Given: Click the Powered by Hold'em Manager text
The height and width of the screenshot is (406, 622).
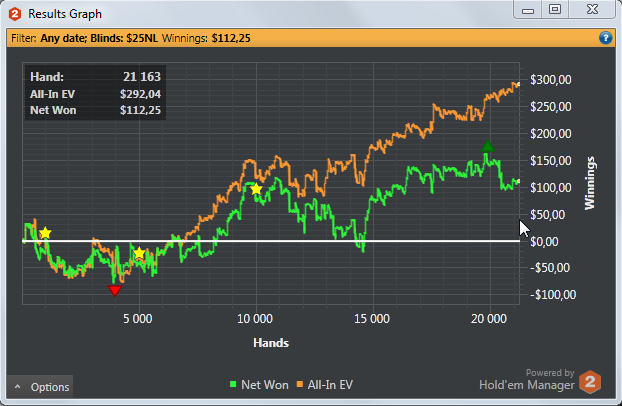Looking at the screenshot, I should coord(527,380).
